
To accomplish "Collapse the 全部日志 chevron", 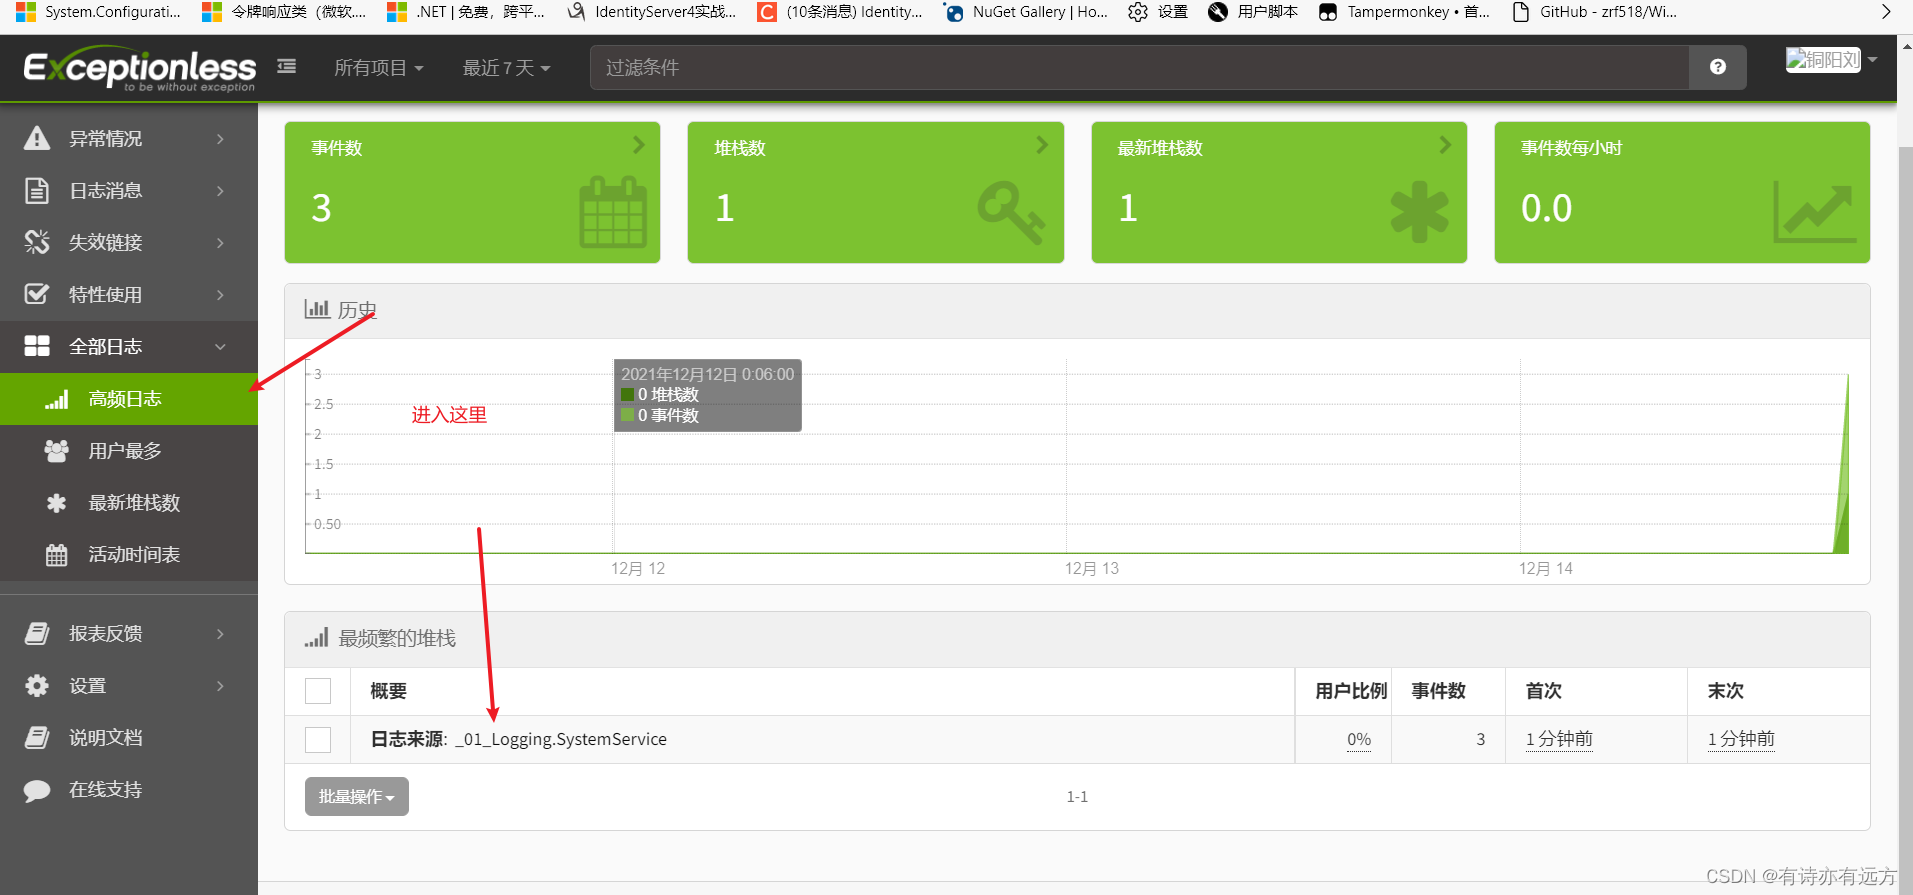I will pos(220,346).
